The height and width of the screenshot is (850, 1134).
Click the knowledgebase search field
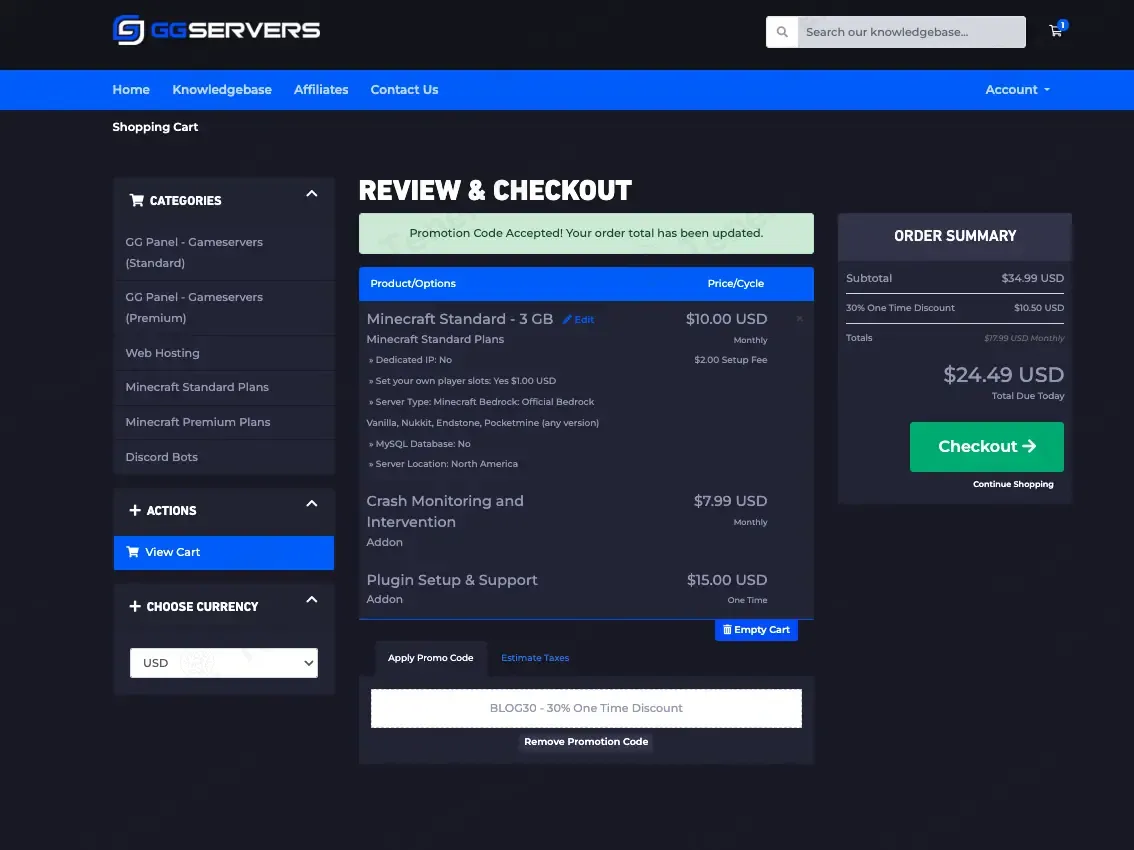pyautogui.click(x=911, y=32)
